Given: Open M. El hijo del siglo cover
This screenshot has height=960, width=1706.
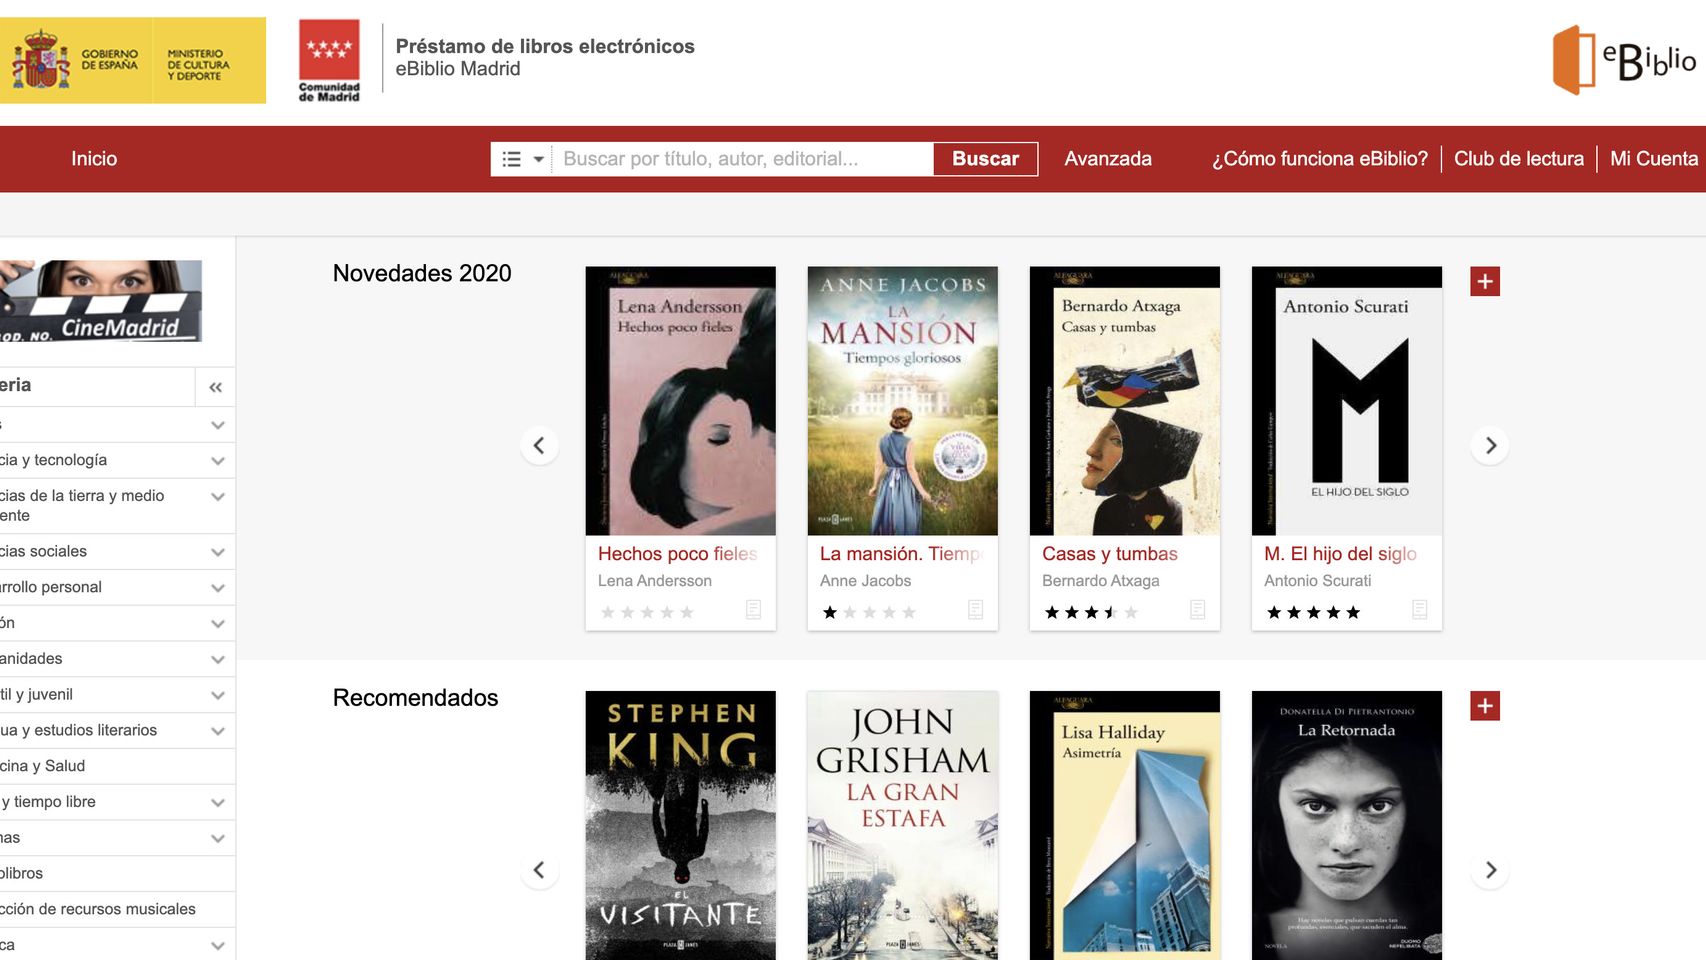Looking at the screenshot, I should (1347, 401).
